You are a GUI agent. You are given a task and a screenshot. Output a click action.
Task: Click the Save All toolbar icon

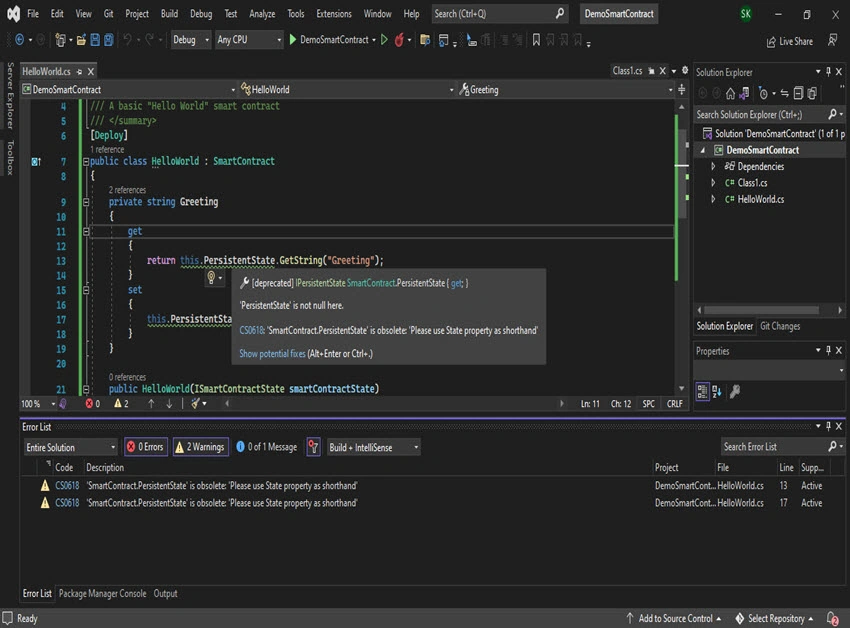[x=108, y=40]
